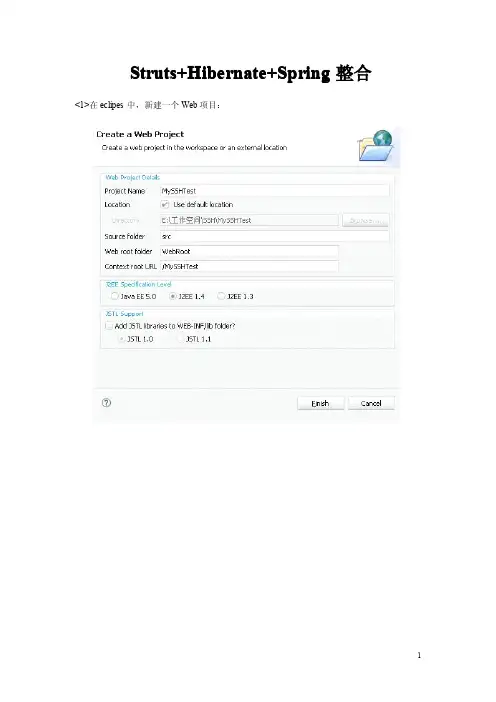Click the Directory path field
The image size is (496, 702).
click(249, 220)
